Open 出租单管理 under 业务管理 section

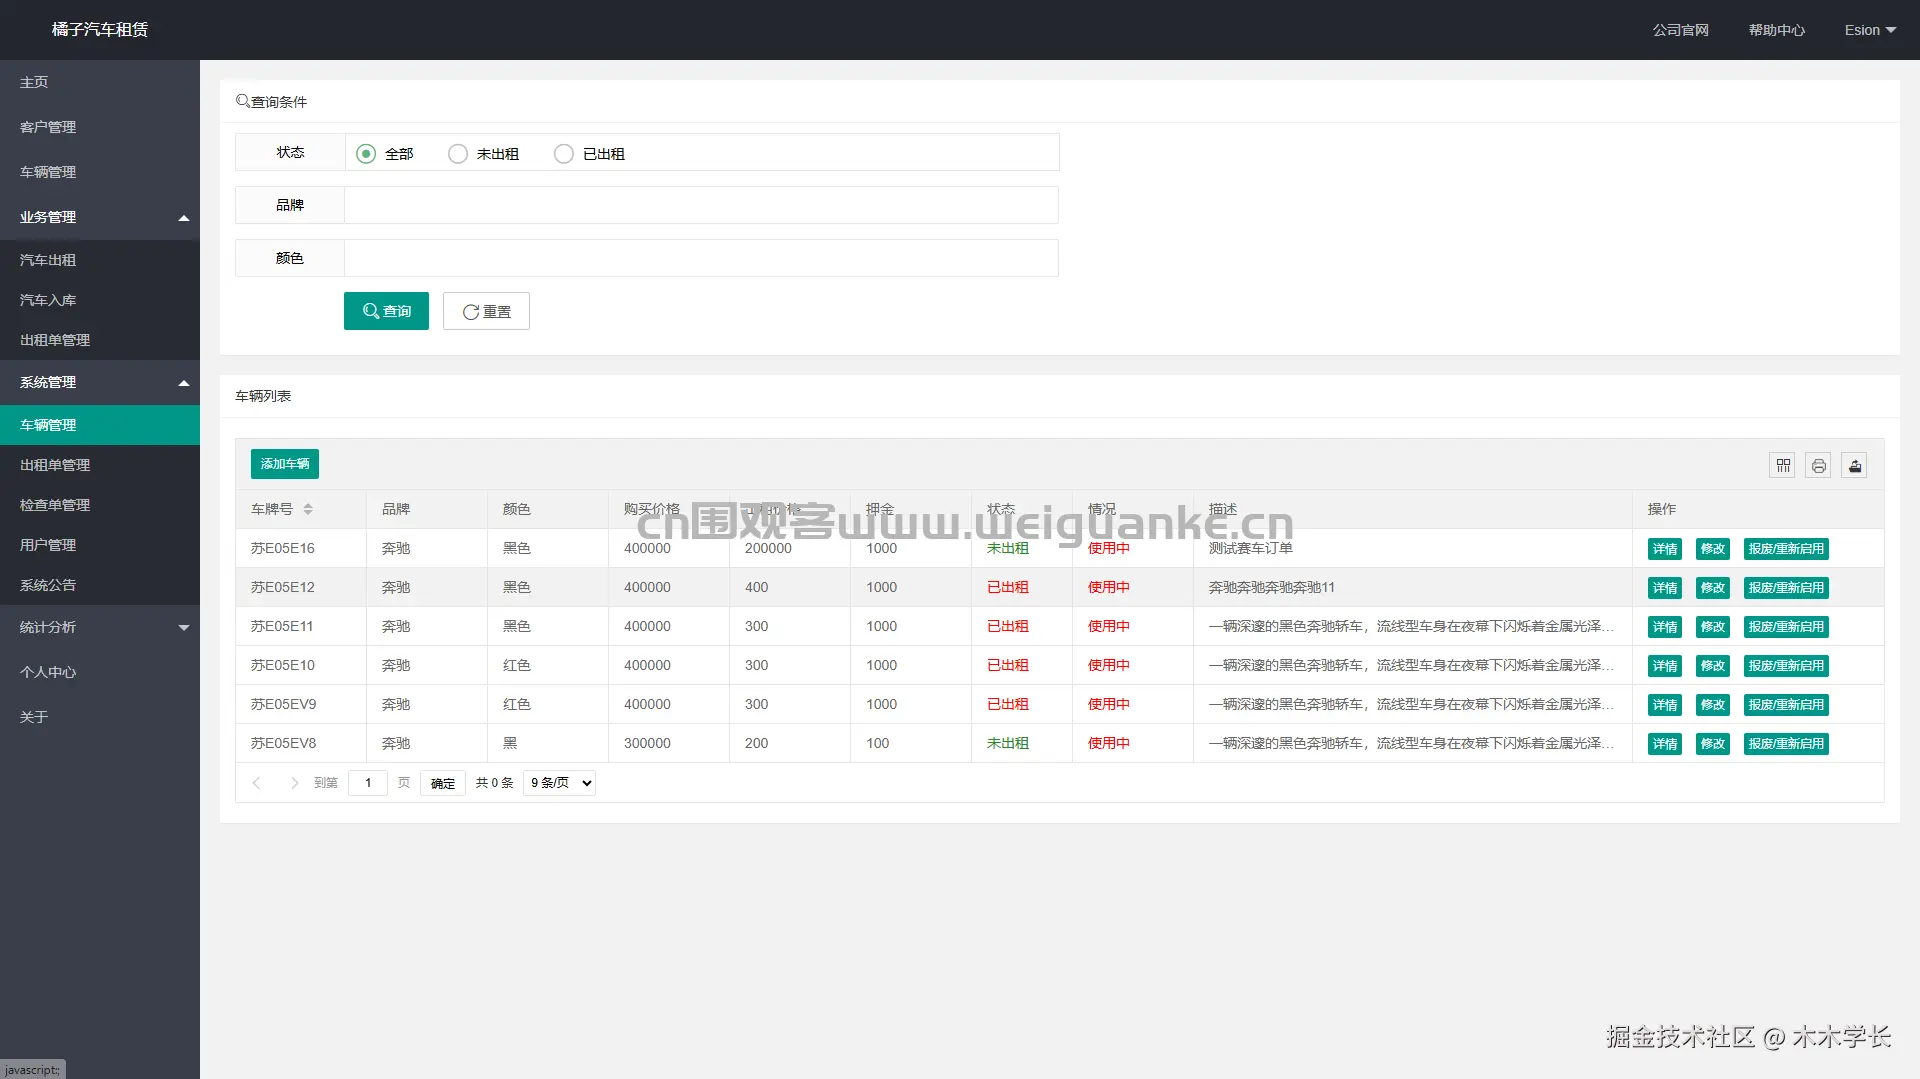100,340
